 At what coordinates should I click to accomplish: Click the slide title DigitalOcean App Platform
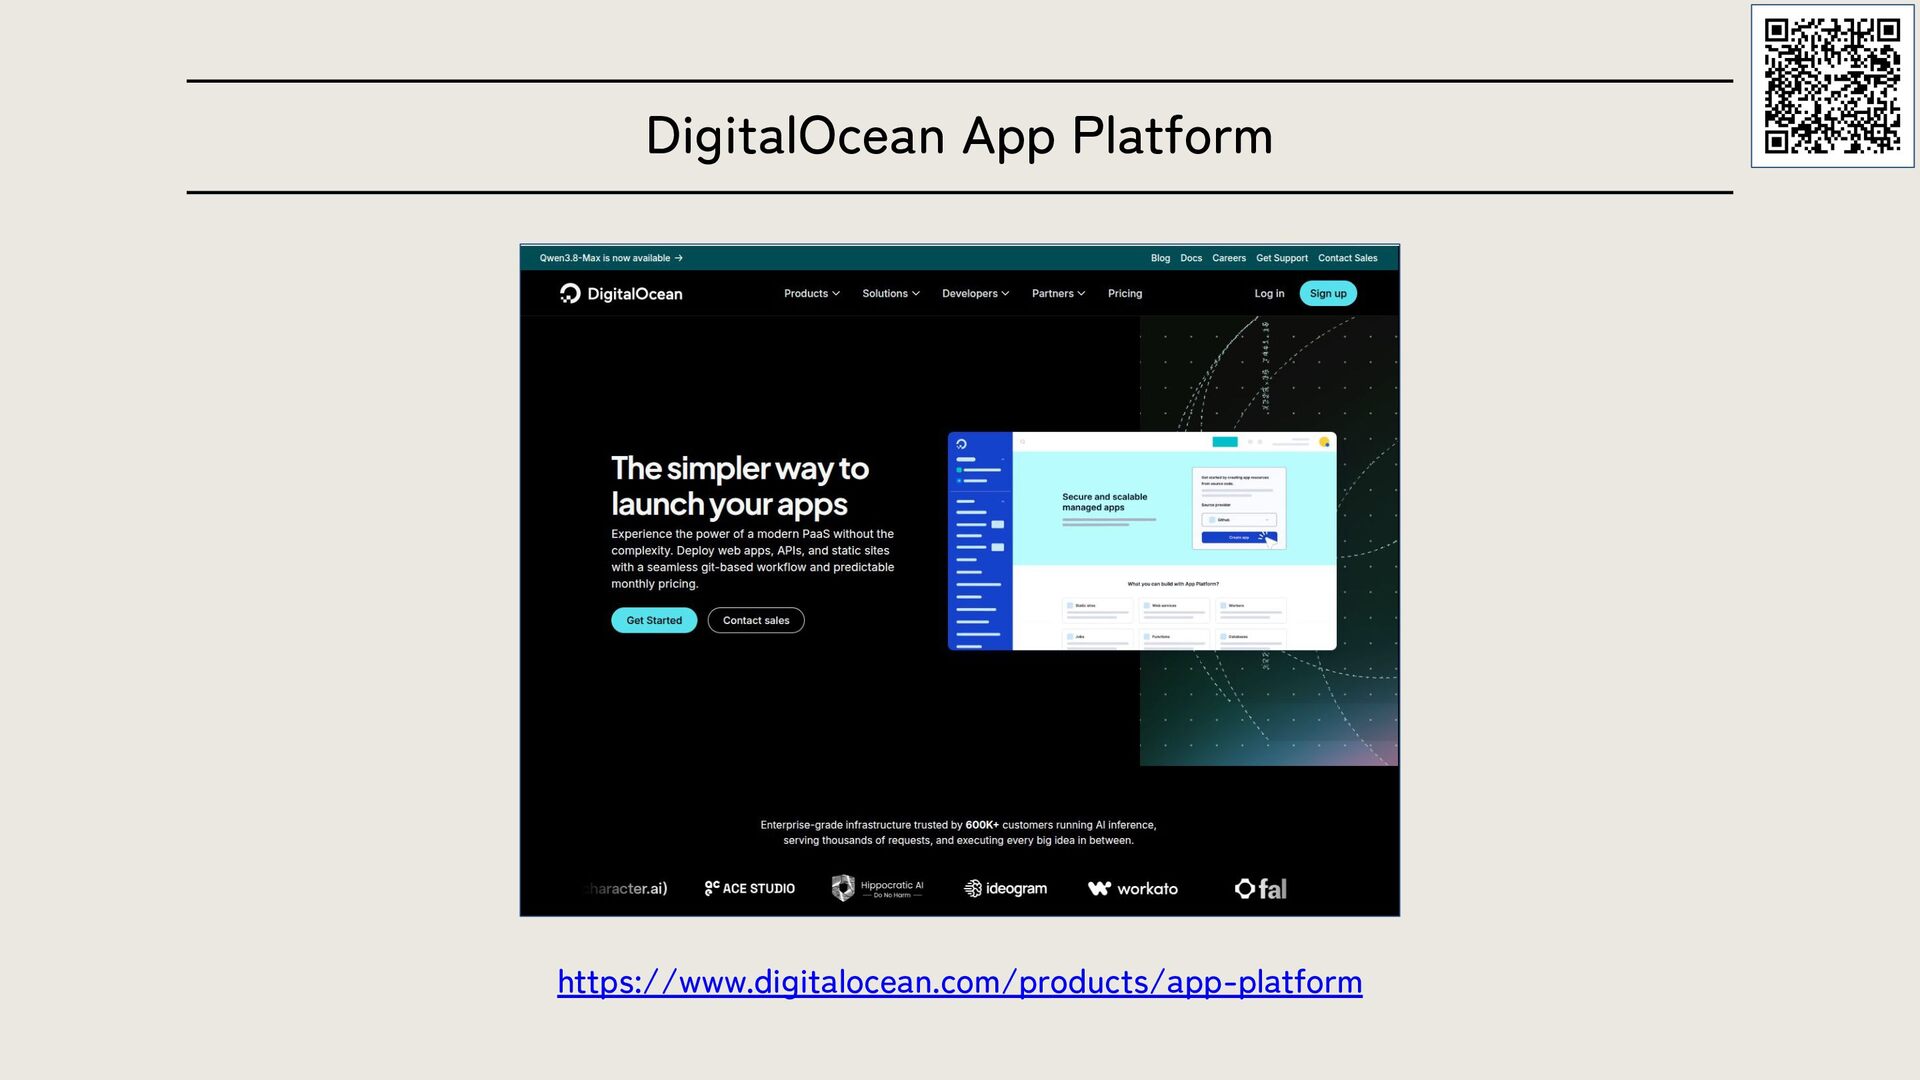[x=960, y=136]
